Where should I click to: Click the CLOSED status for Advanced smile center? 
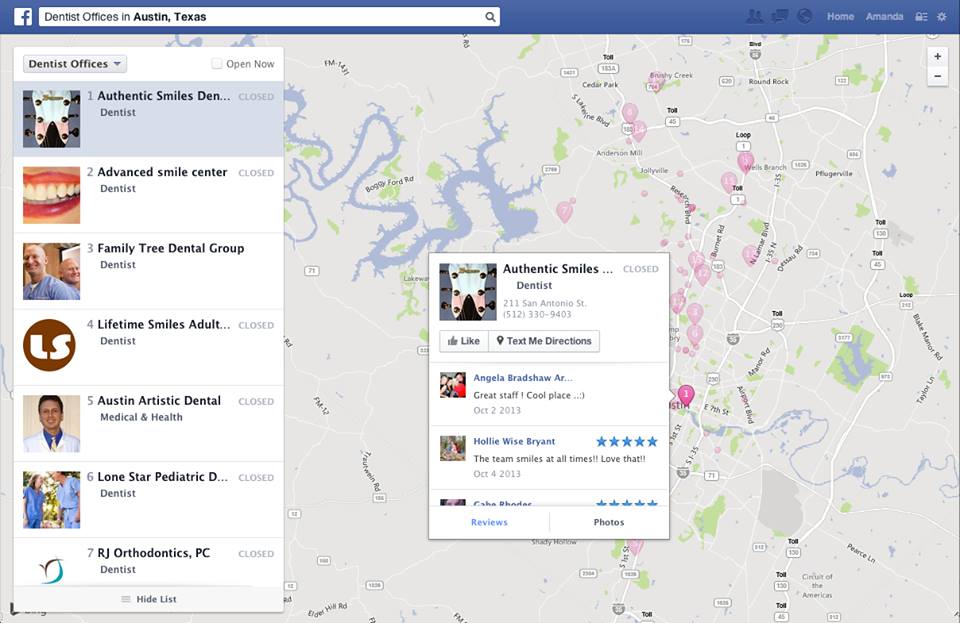pos(256,173)
